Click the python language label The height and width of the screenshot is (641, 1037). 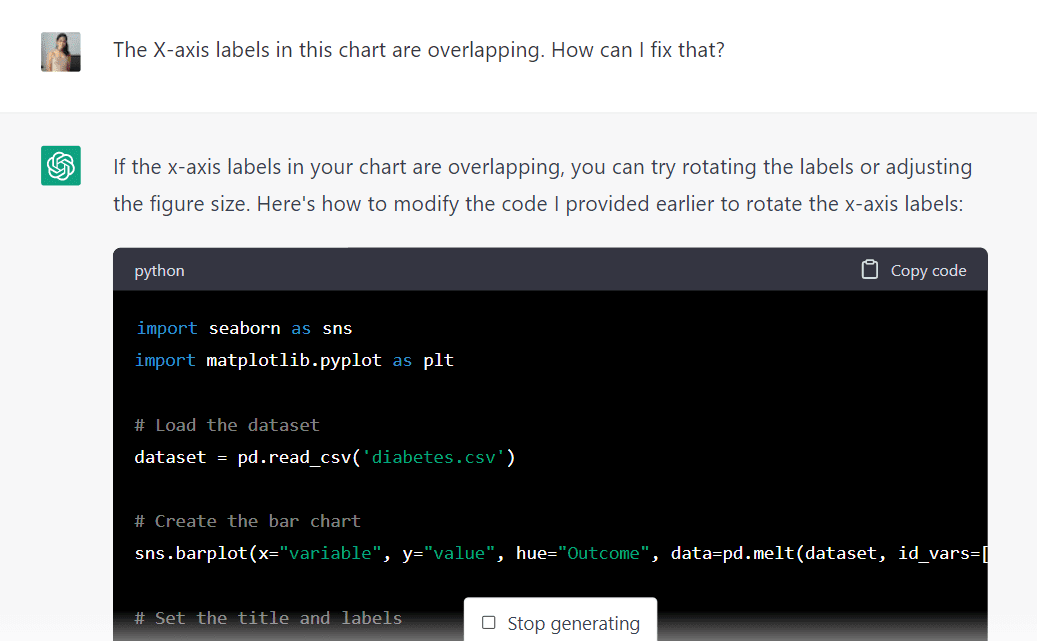click(159, 271)
